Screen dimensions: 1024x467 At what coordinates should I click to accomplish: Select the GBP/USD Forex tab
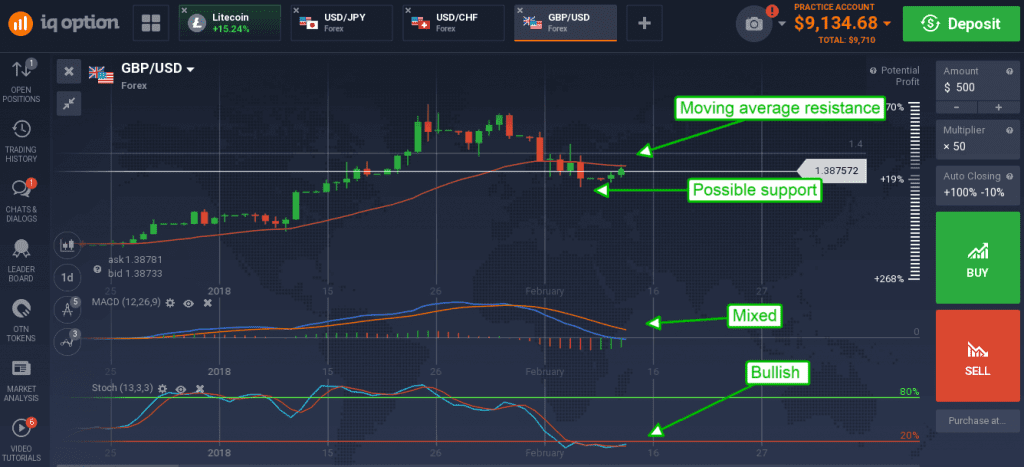click(566, 24)
